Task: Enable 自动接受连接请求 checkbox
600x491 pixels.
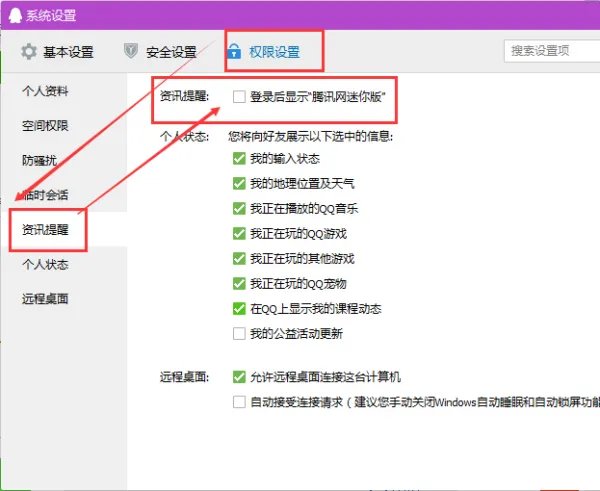Action: pyautogui.click(x=239, y=402)
